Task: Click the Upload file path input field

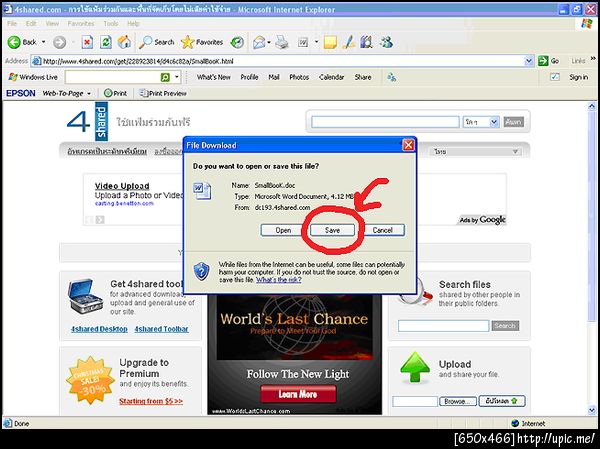Action: [415, 401]
